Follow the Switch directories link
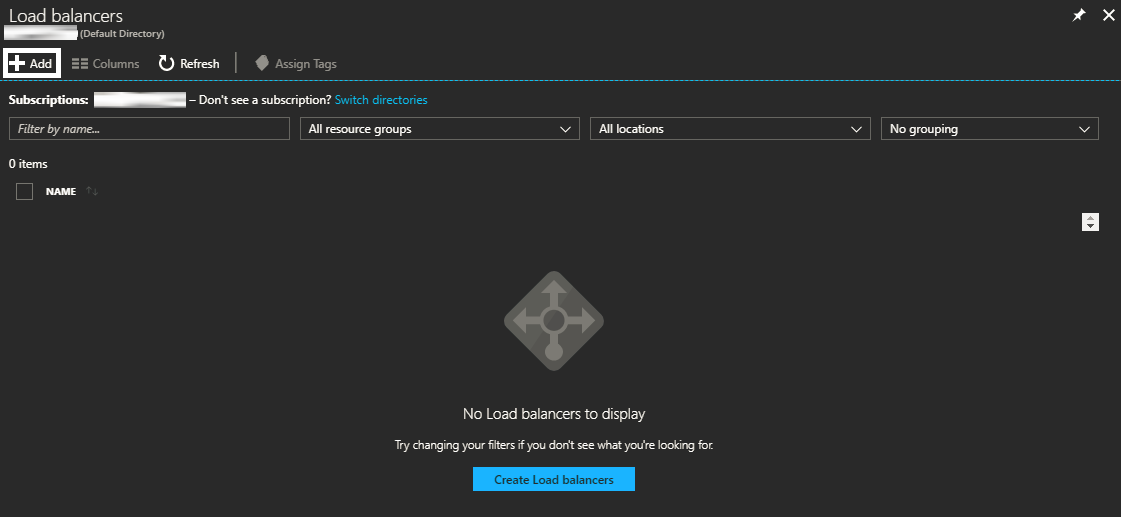 (x=381, y=100)
